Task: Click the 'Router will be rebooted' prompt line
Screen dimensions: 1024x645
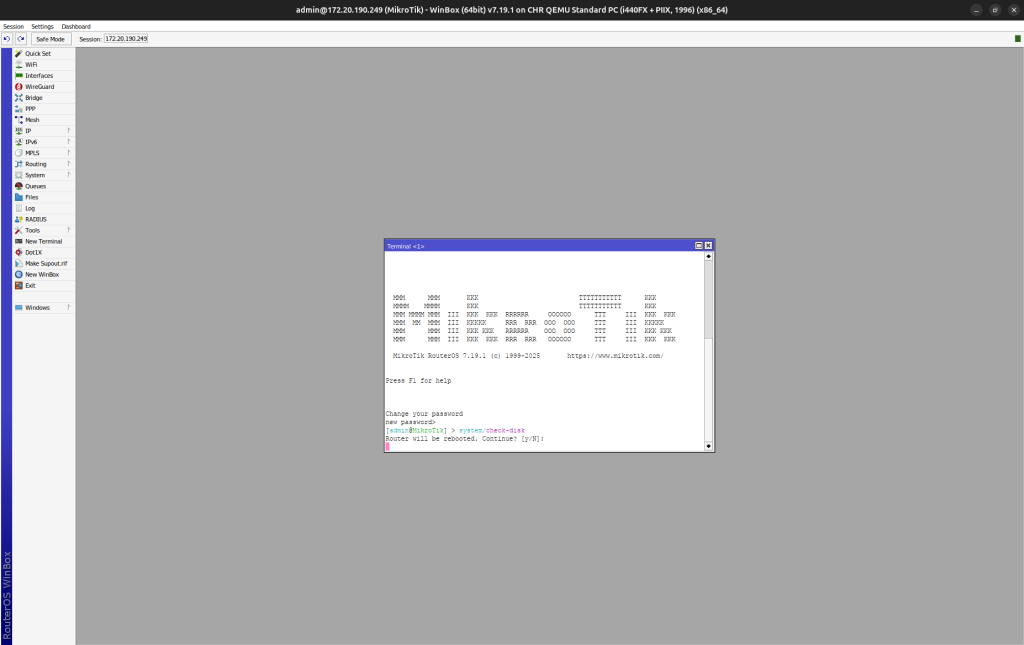Action: (465, 439)
